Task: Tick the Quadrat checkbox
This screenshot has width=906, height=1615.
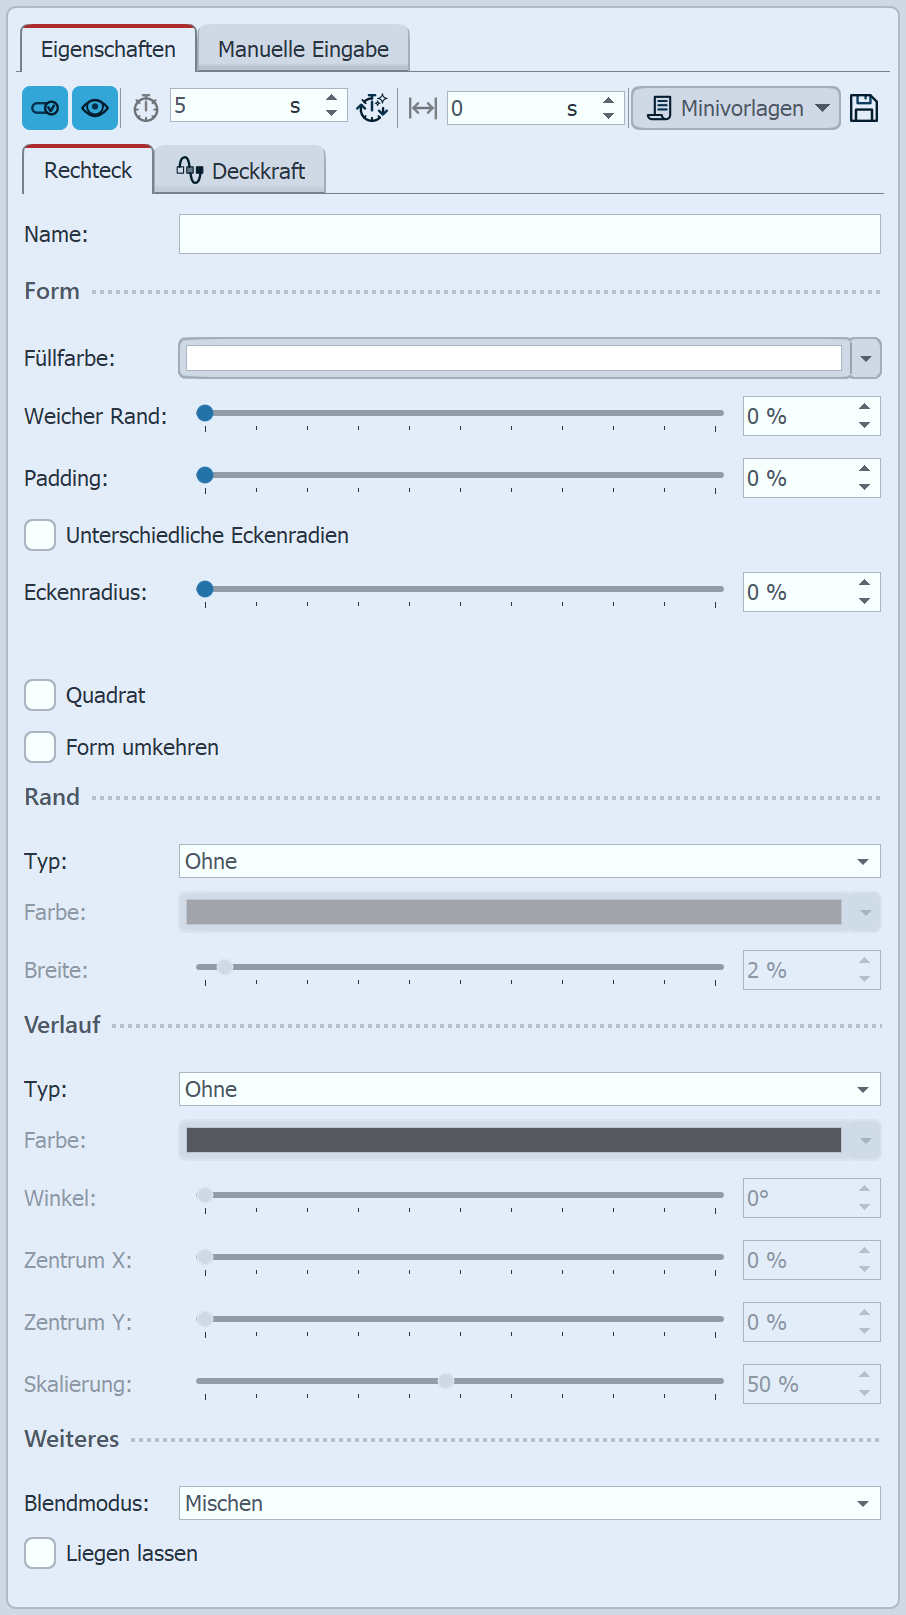Action: coord(40,695)
